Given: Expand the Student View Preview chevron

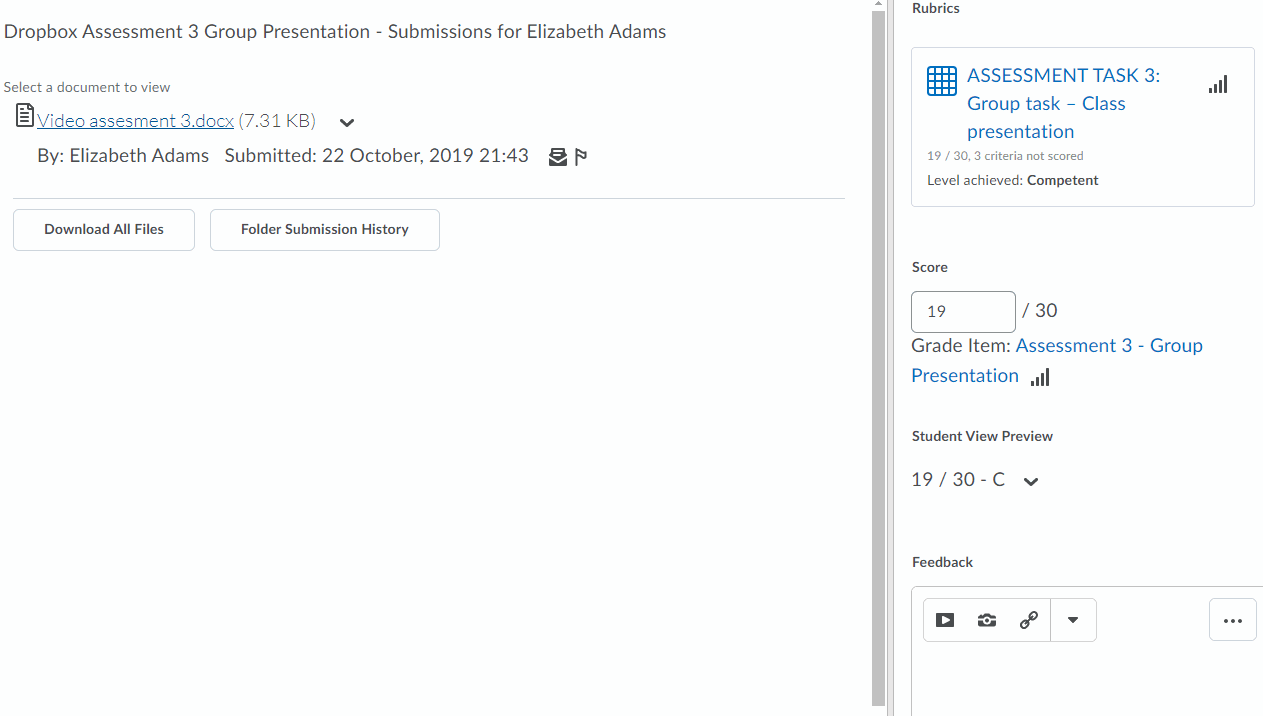Looking at the screenshot, I should [1030, 482].
